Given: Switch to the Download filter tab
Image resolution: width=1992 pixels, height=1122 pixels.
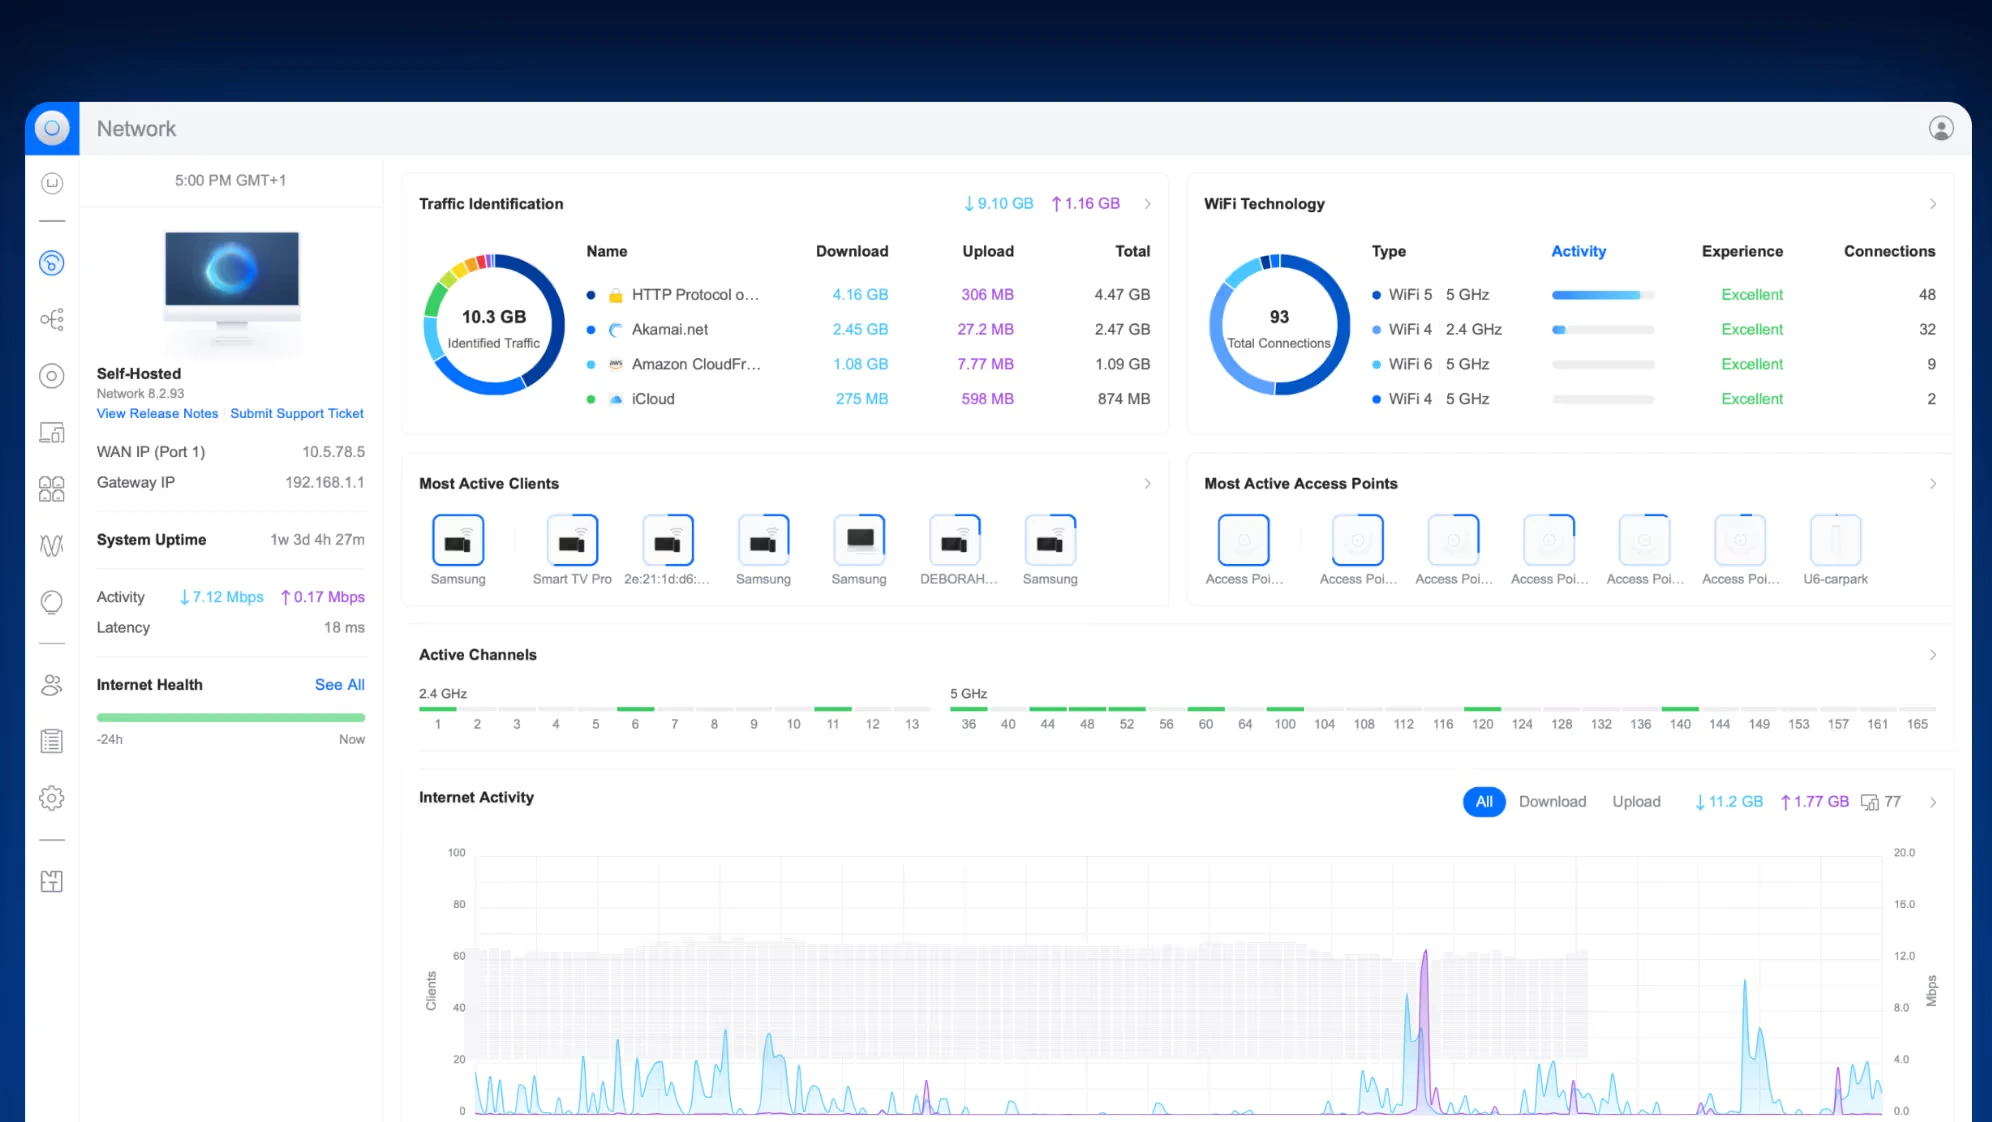Looking at the screenshot, I should [x=1552, y=802].
